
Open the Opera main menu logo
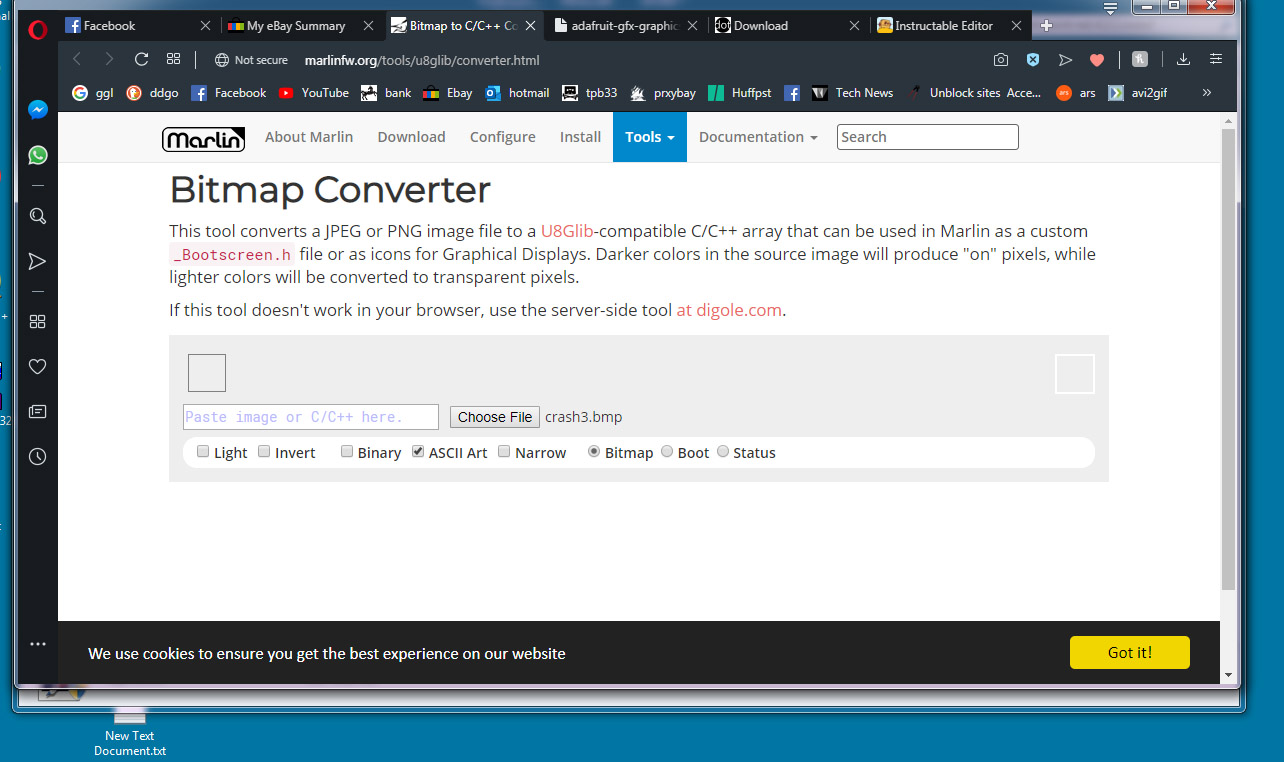point(38,29)
